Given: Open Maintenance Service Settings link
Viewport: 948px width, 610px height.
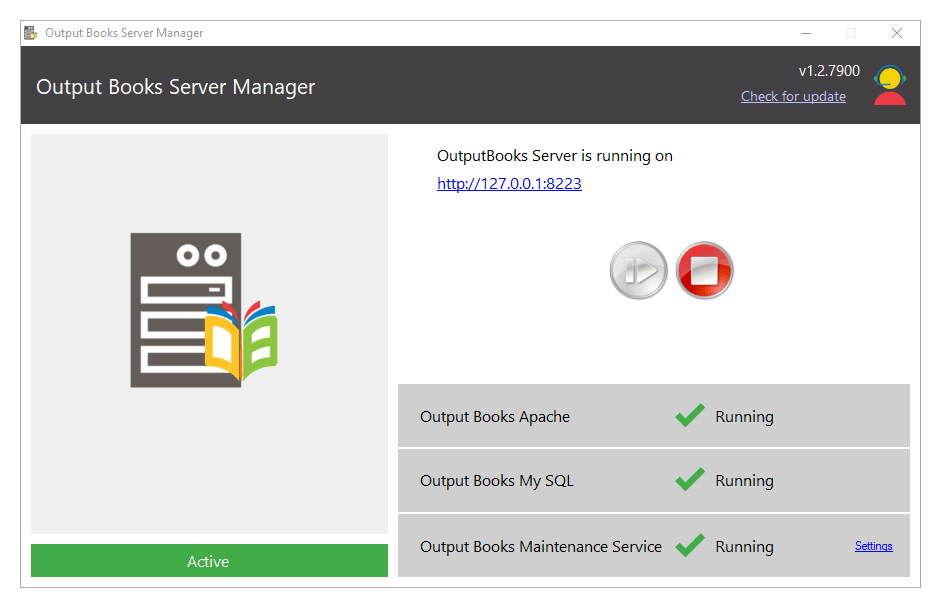Looking at the screenshot, I should point(874,546).
